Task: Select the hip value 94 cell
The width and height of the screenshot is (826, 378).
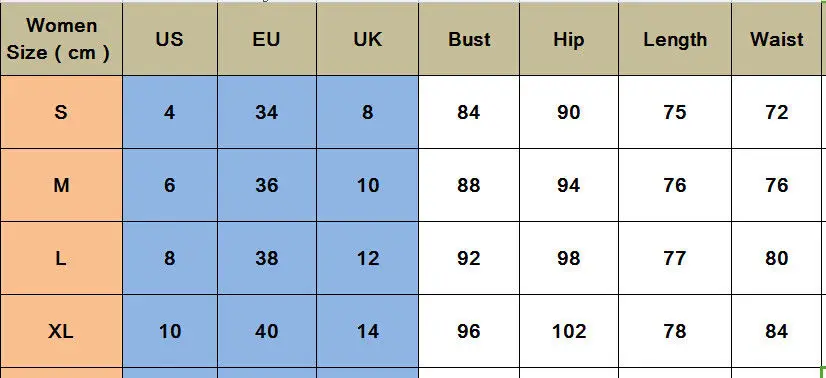Action: coord(569,185)
